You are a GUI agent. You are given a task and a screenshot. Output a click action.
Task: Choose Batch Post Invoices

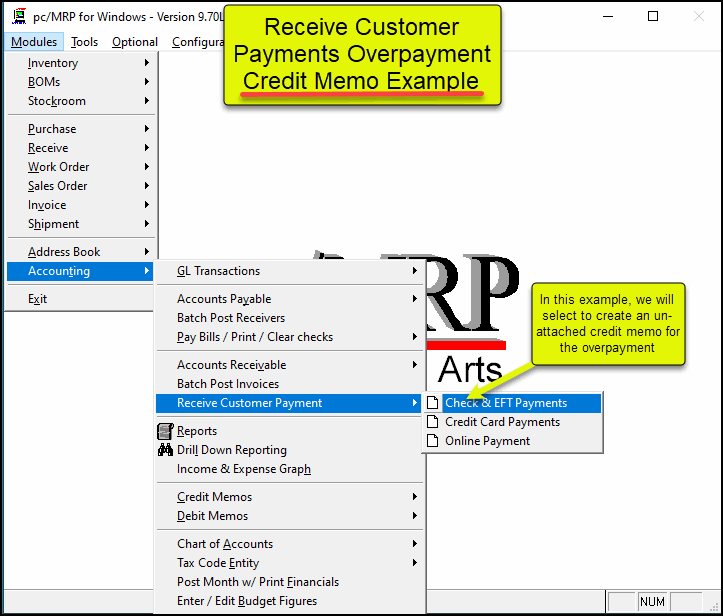click(x=228, y=384)
